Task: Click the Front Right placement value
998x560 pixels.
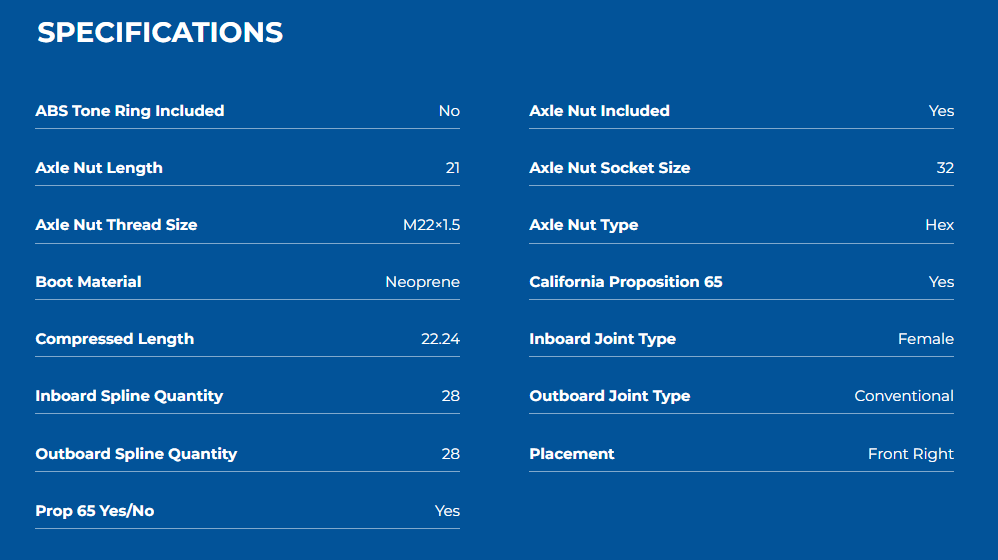Action: point(910,454)
